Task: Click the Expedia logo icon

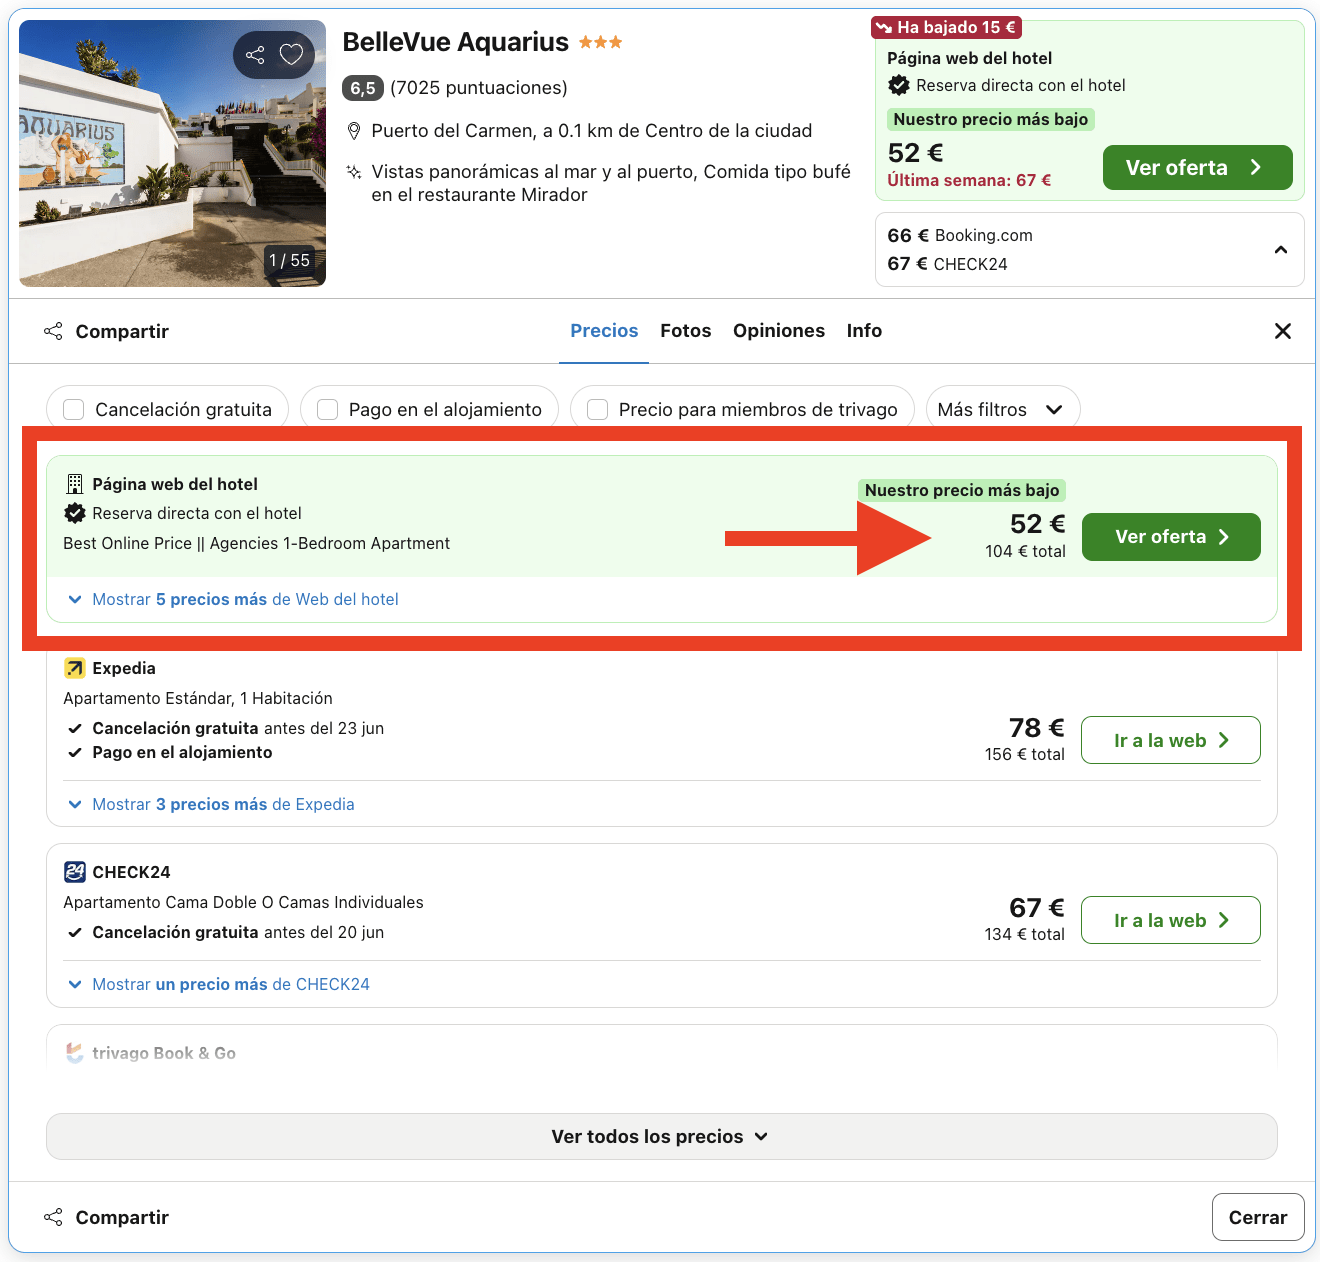Action: (x=74, y=668)
